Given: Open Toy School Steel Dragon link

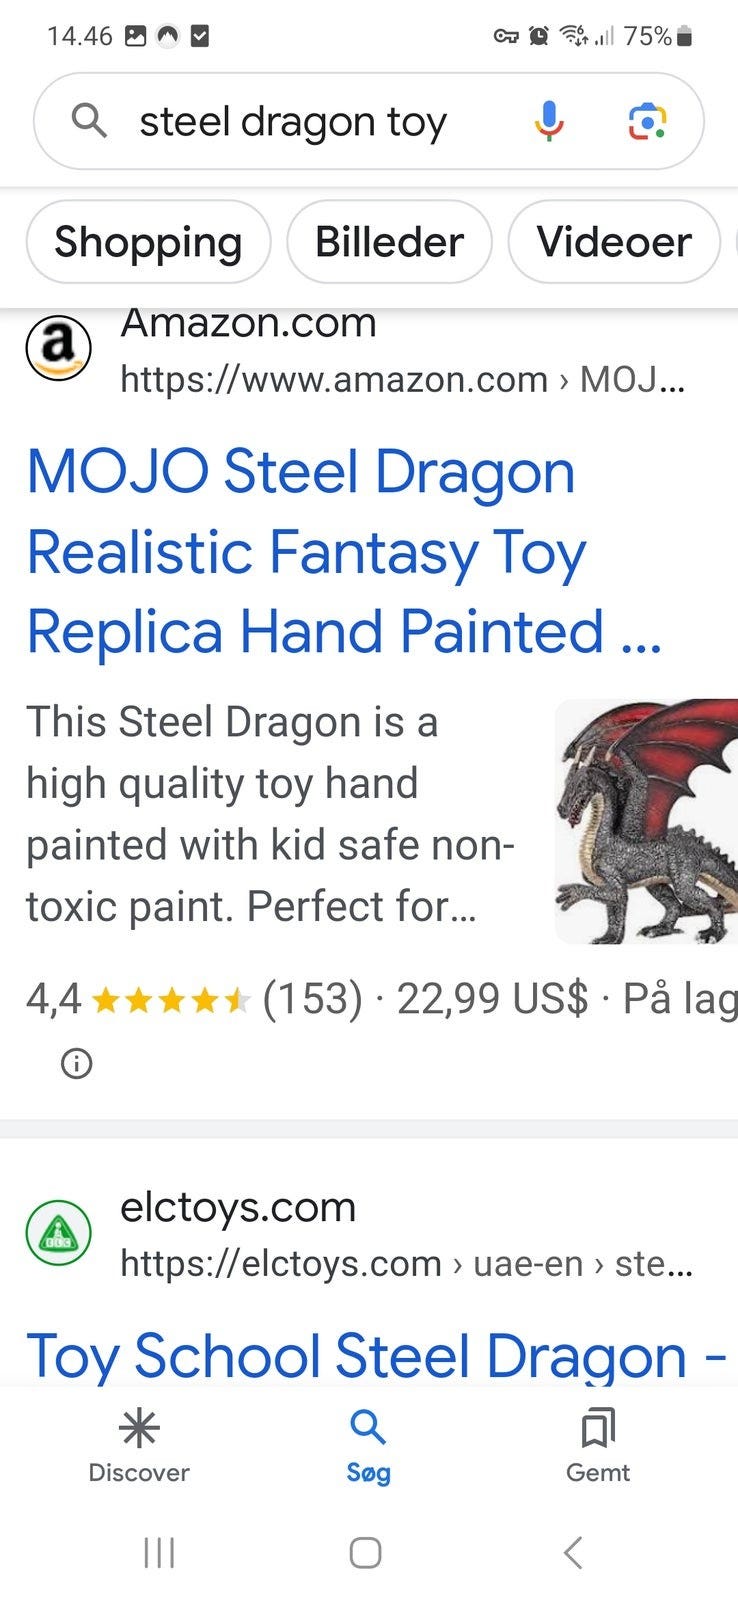Looking at the screenshot, I should pos(376,1356).
